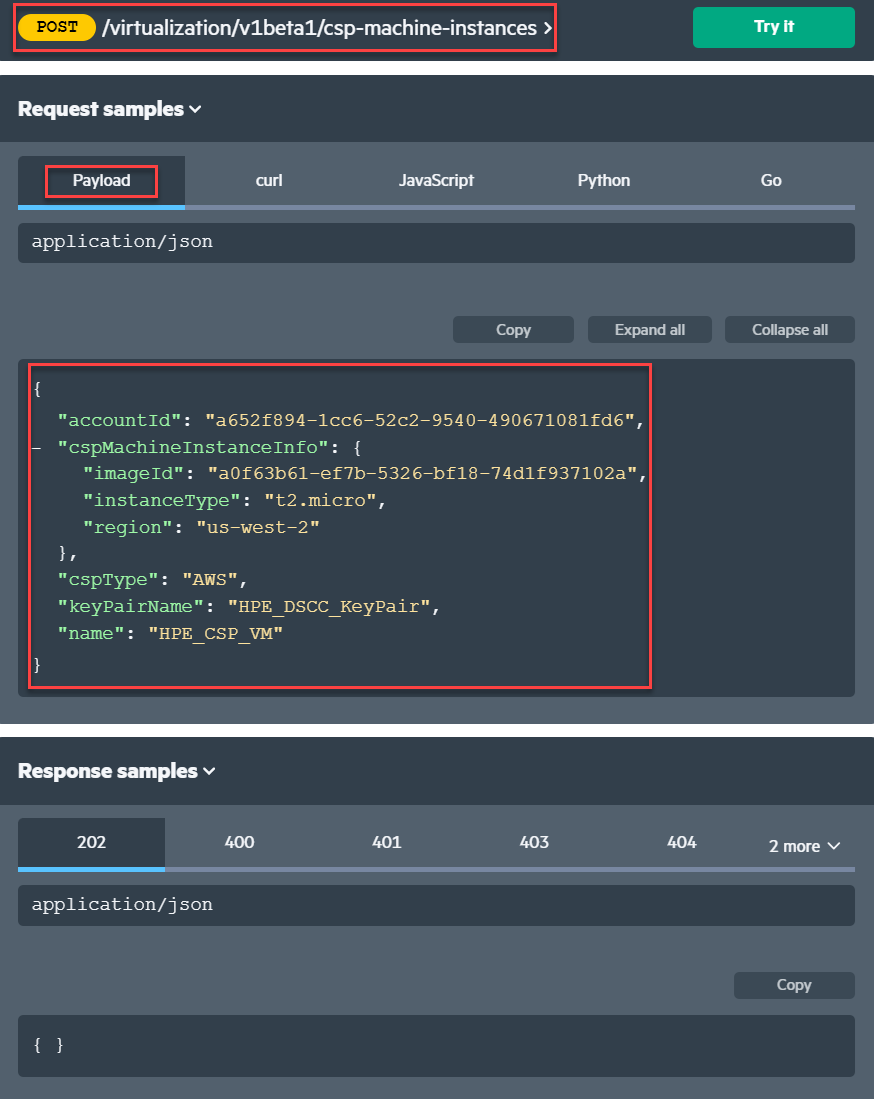Click the imageId value string
Image resolution: width=874 pixels, height=1099 pixels.
point(422,474)
